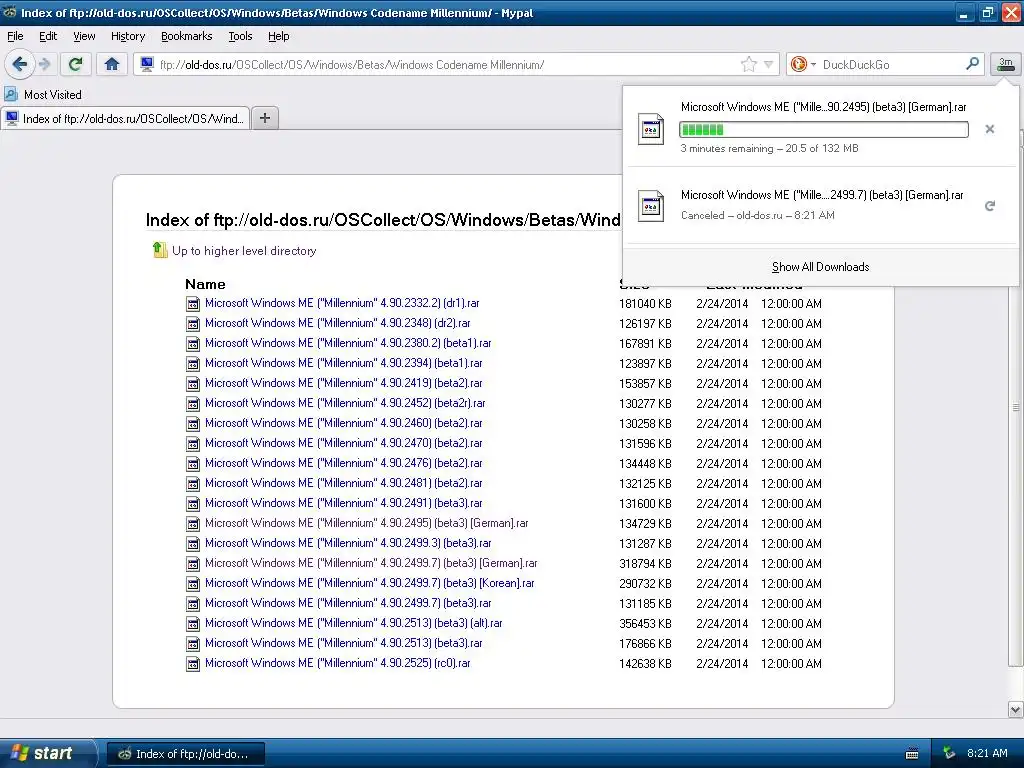Open the View menu
Image resolution: width=1024 pixels, height=768 pixels.
tap(84, 36)
